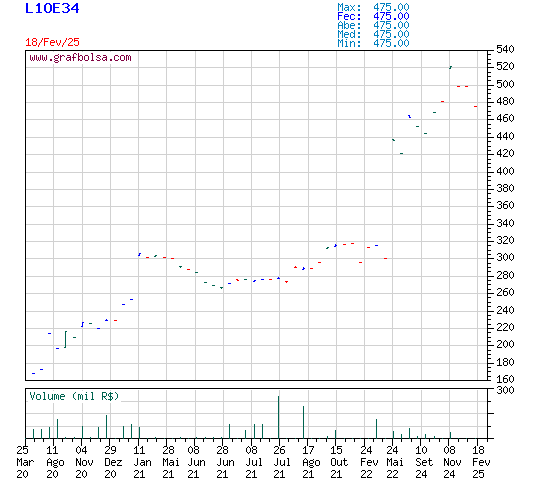Click the L10E34 ticker title
The width and height of the screenshot is (545, 490).
pyautogui.click(x=52, y=8)
